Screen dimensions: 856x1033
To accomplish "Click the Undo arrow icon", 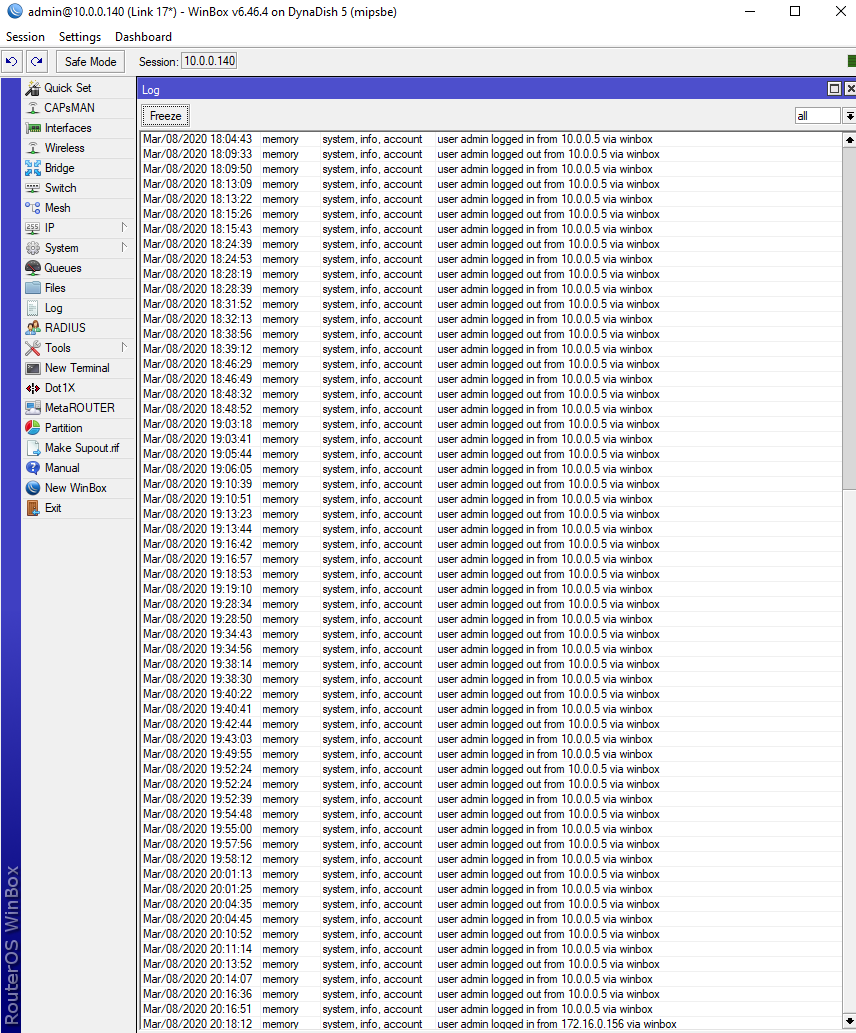I will tap(12, 61).
